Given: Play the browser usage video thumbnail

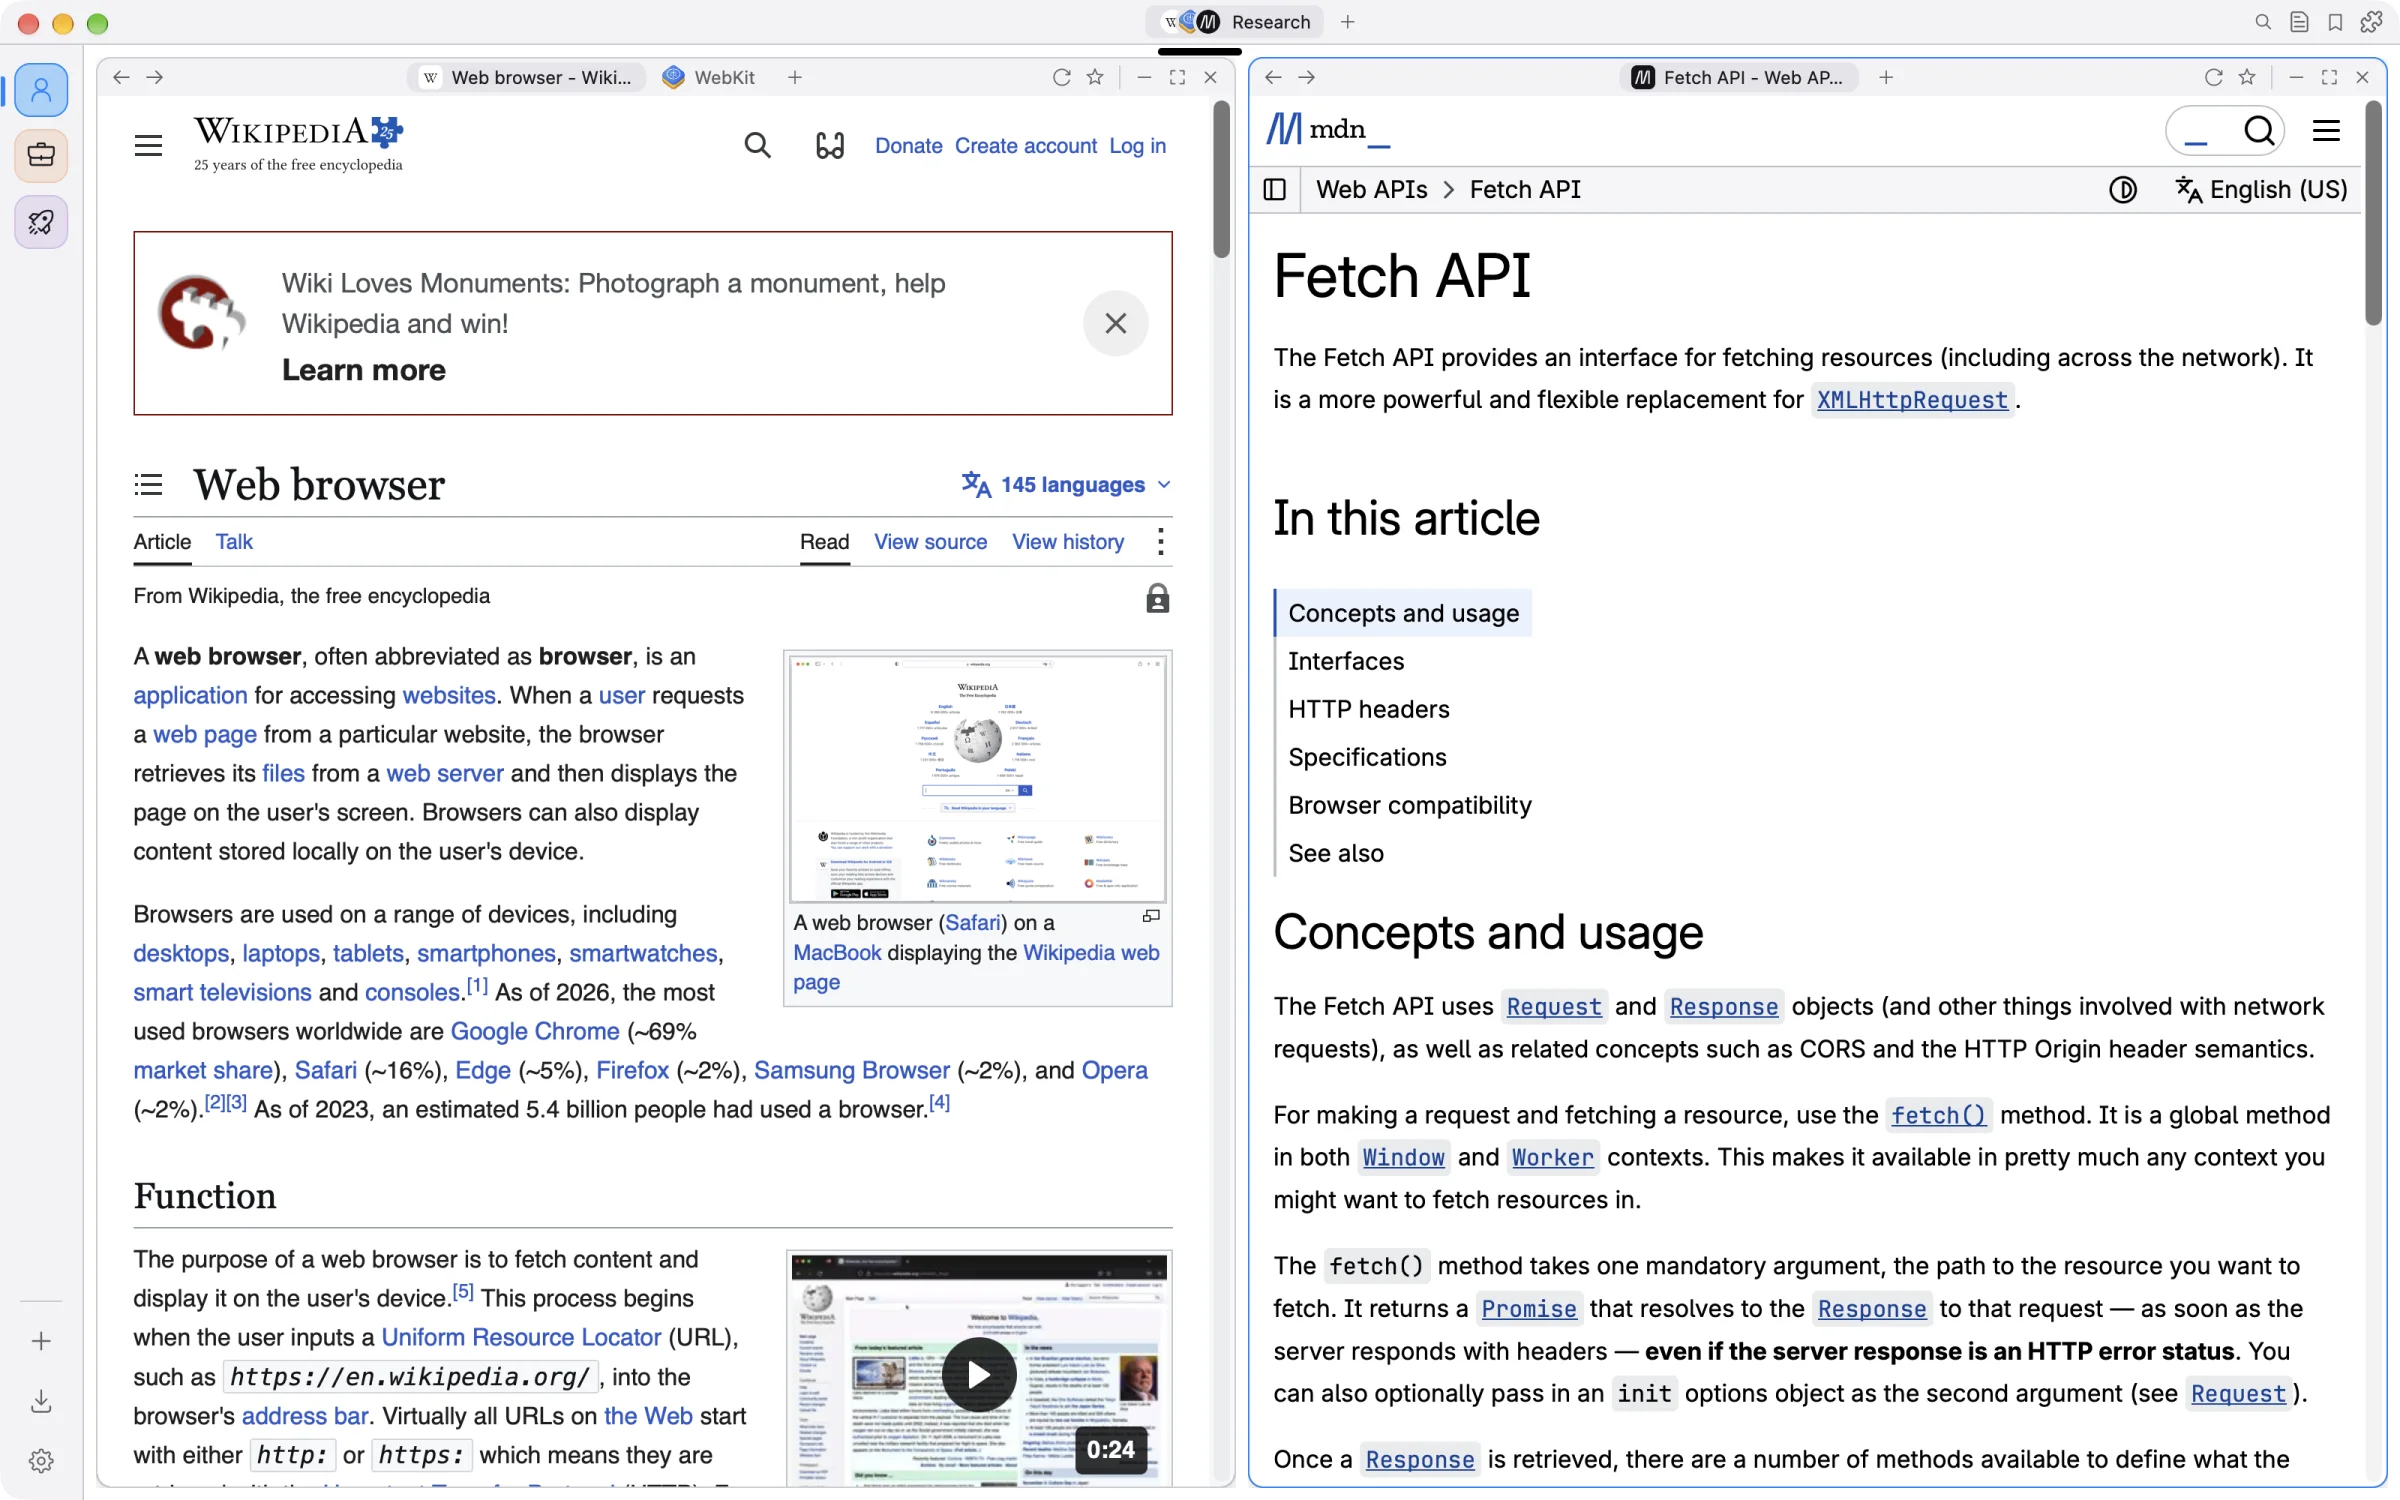Looking at the screenshot, I should 978,1374.
